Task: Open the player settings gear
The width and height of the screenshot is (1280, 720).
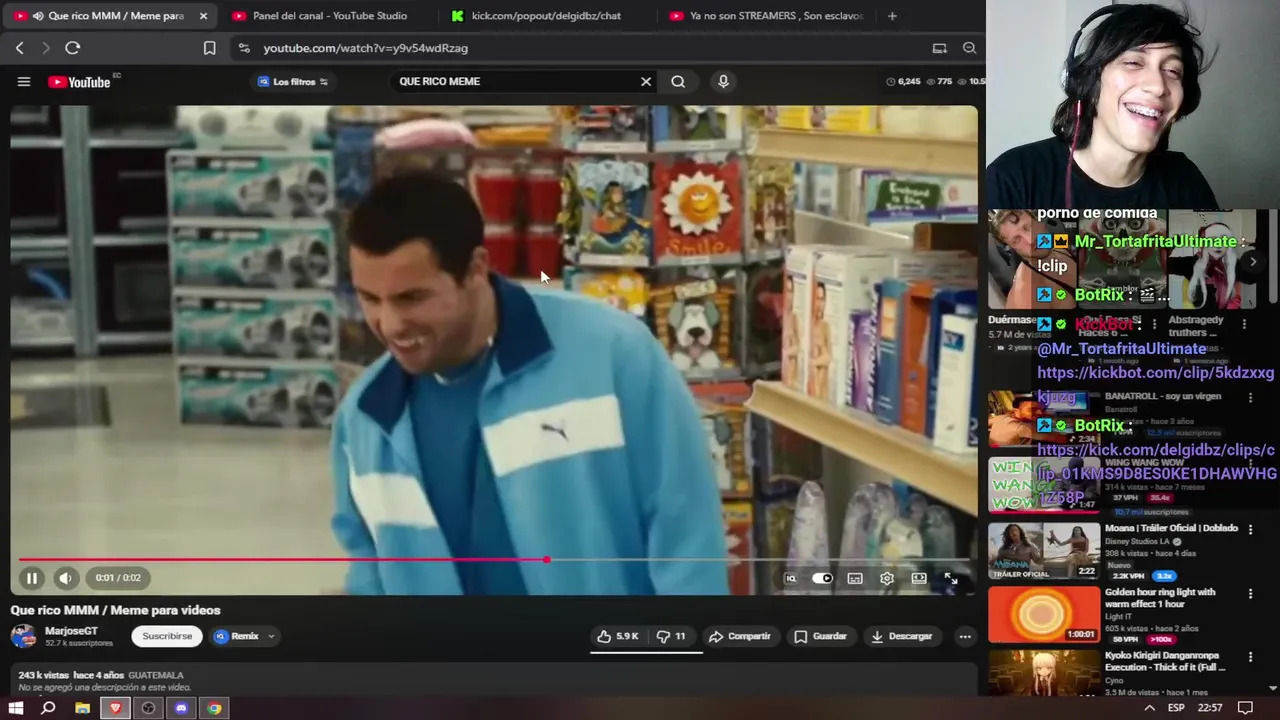Action: [887, 578]
